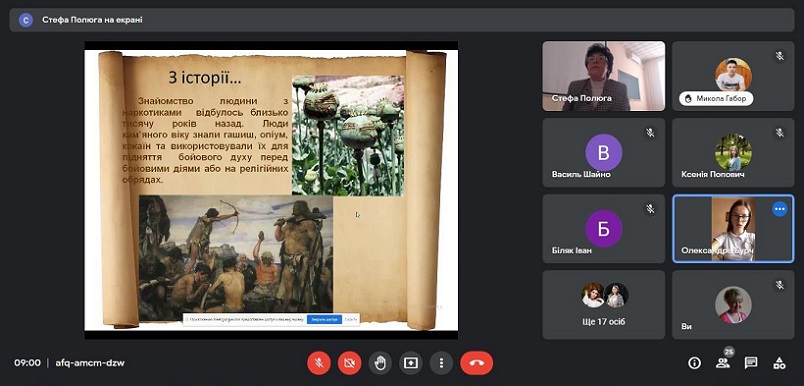Toggle the camera off button
This screenshot has height=386, width=804.
[349, 363]
